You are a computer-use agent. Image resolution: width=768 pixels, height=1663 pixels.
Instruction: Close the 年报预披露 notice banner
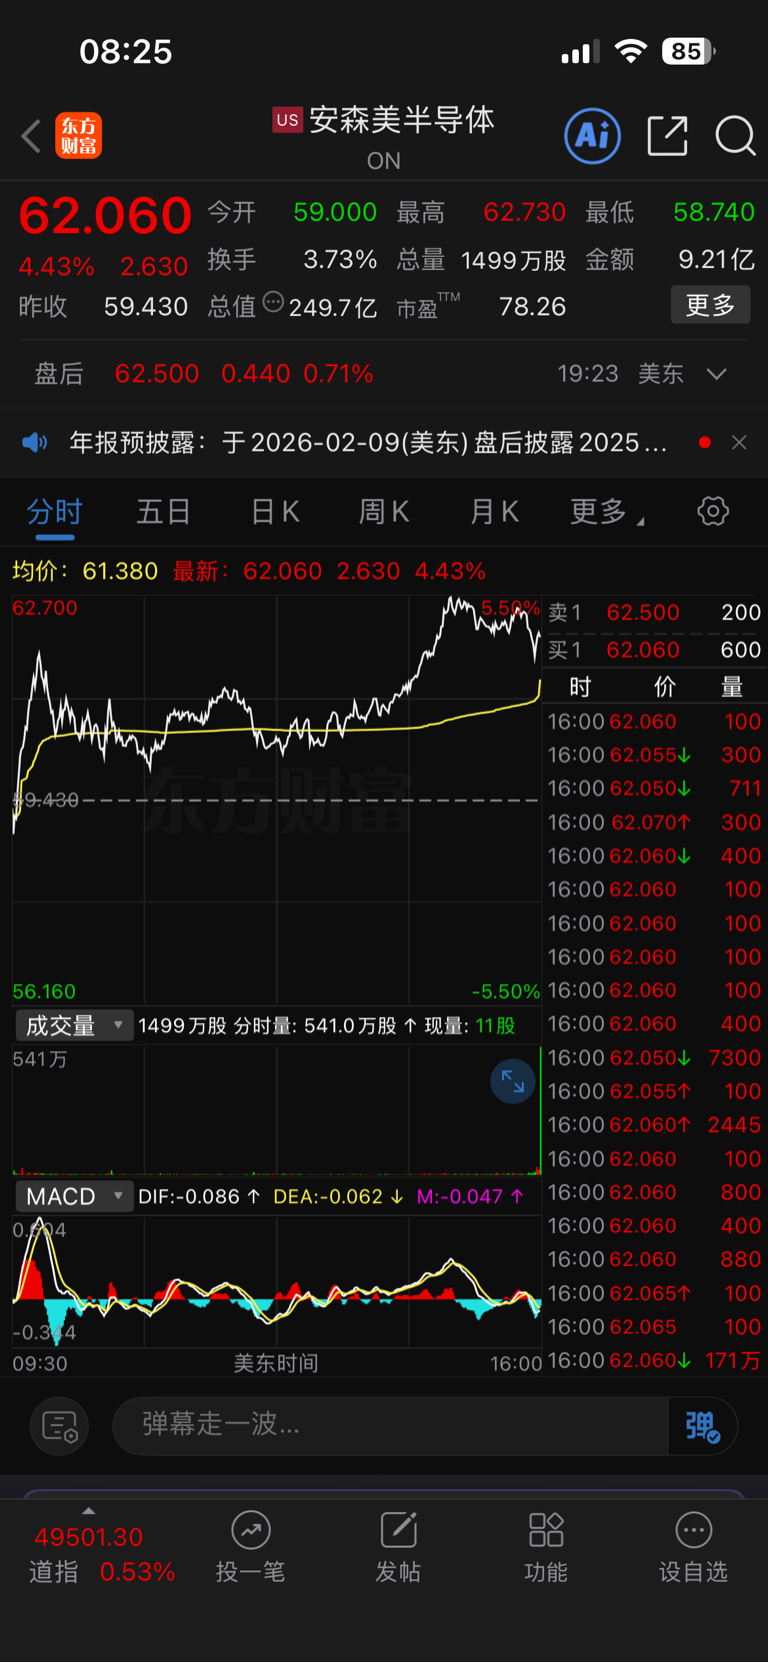739,442
